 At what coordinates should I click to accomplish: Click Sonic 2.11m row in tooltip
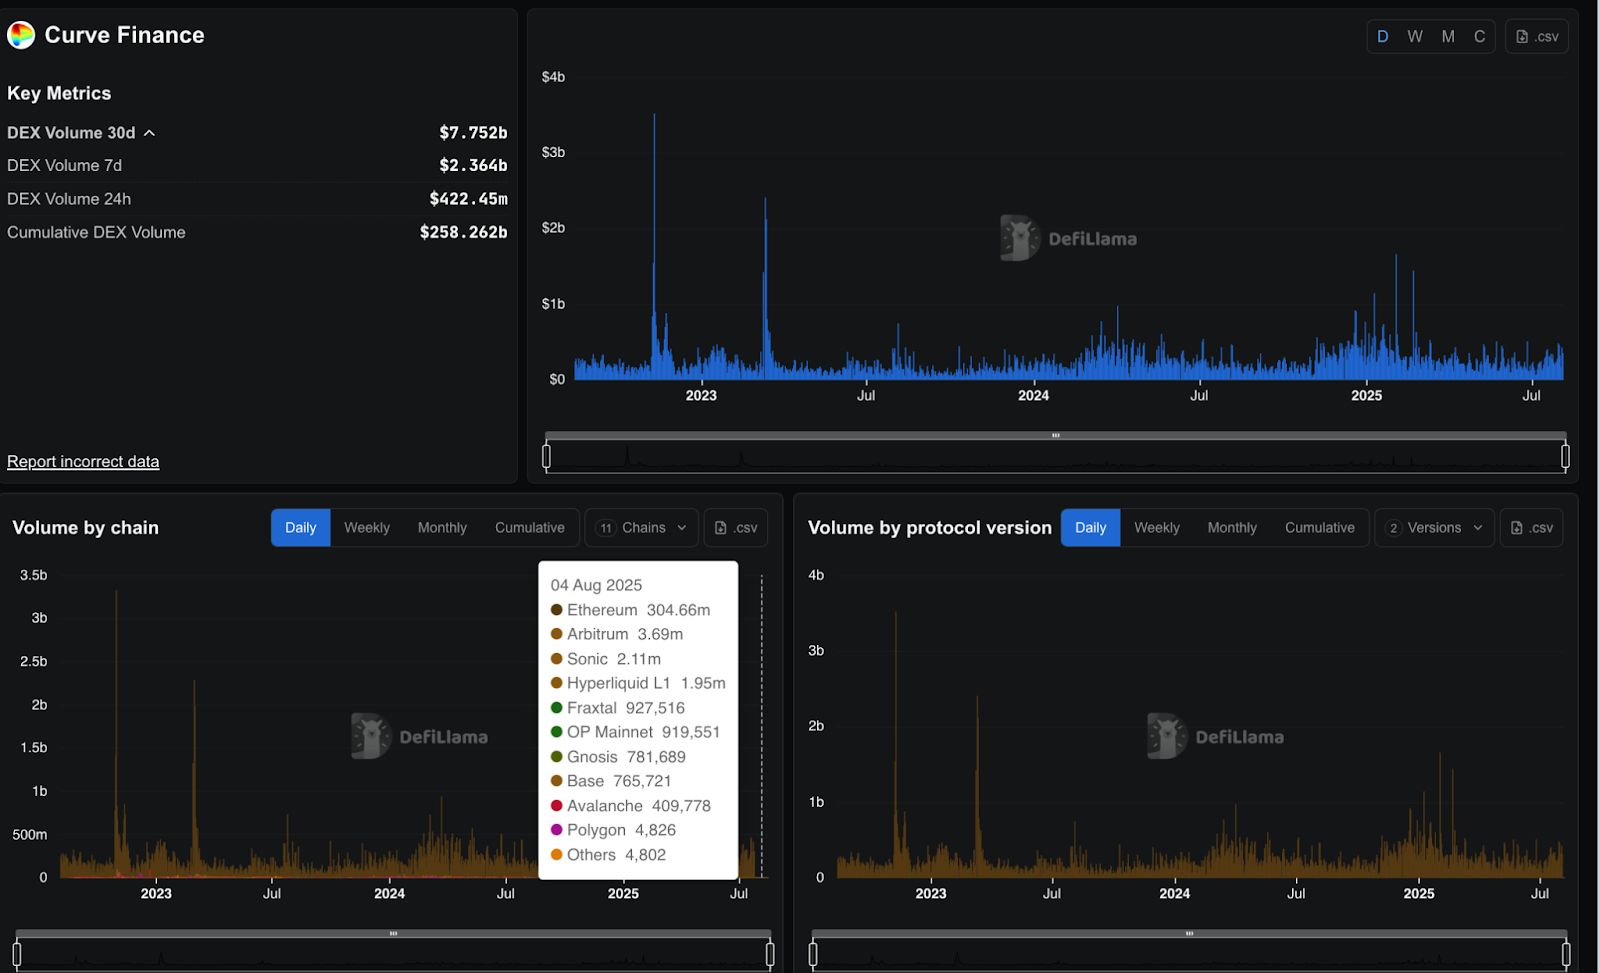point(605,659)
